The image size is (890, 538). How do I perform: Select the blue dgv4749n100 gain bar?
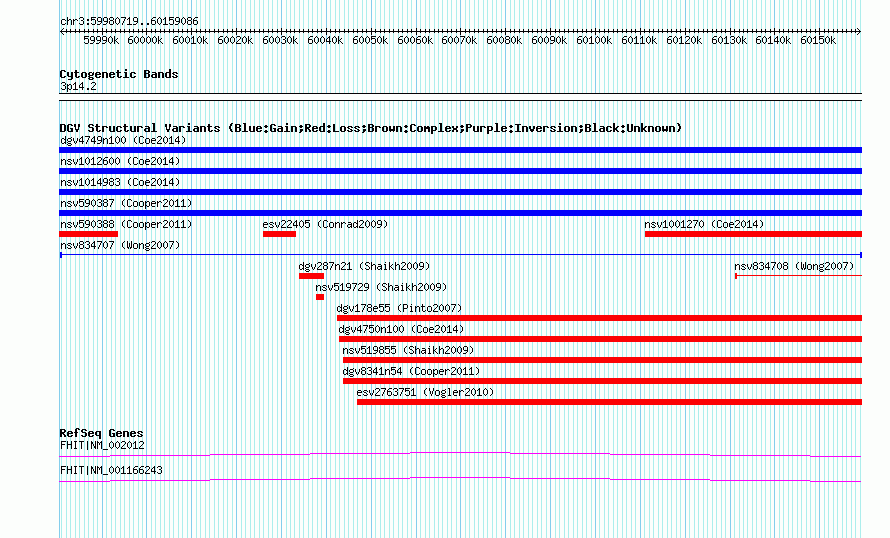[460, 150]
